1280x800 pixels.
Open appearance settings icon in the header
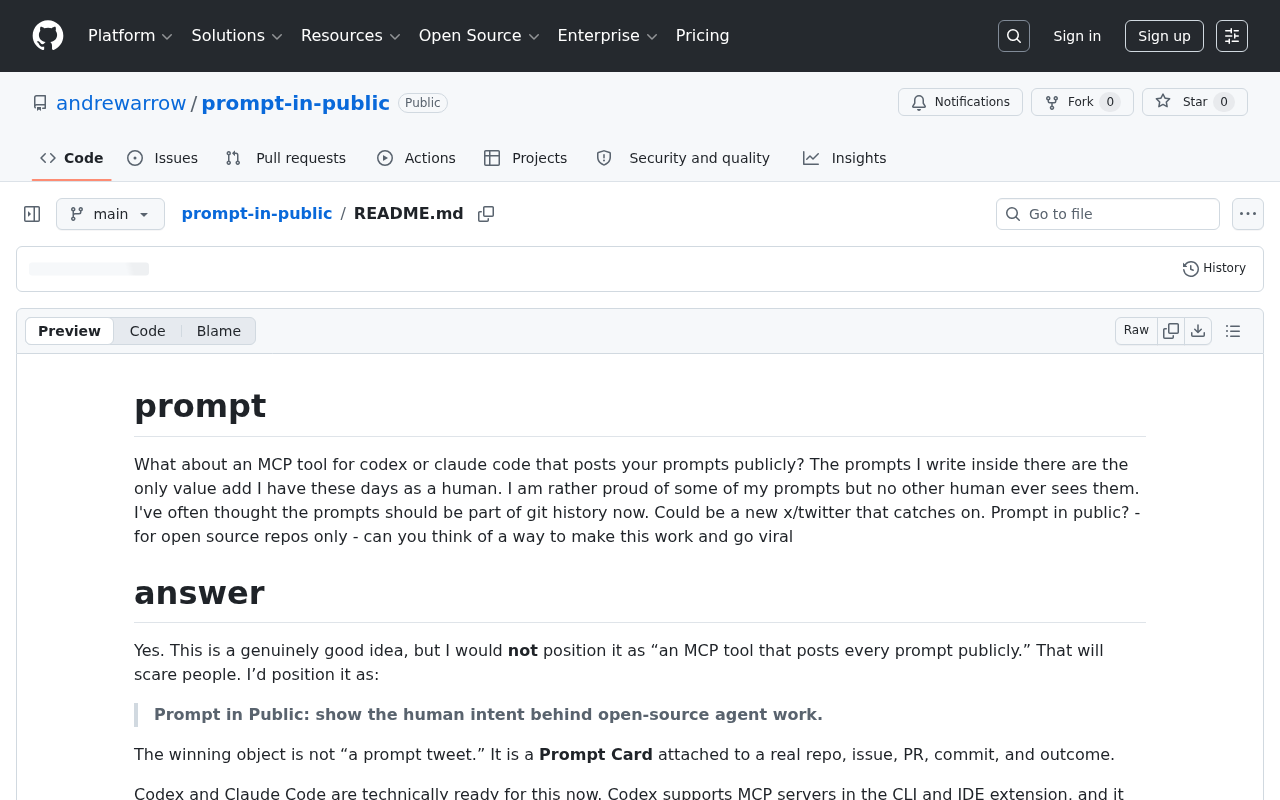tap(1232, 36)
